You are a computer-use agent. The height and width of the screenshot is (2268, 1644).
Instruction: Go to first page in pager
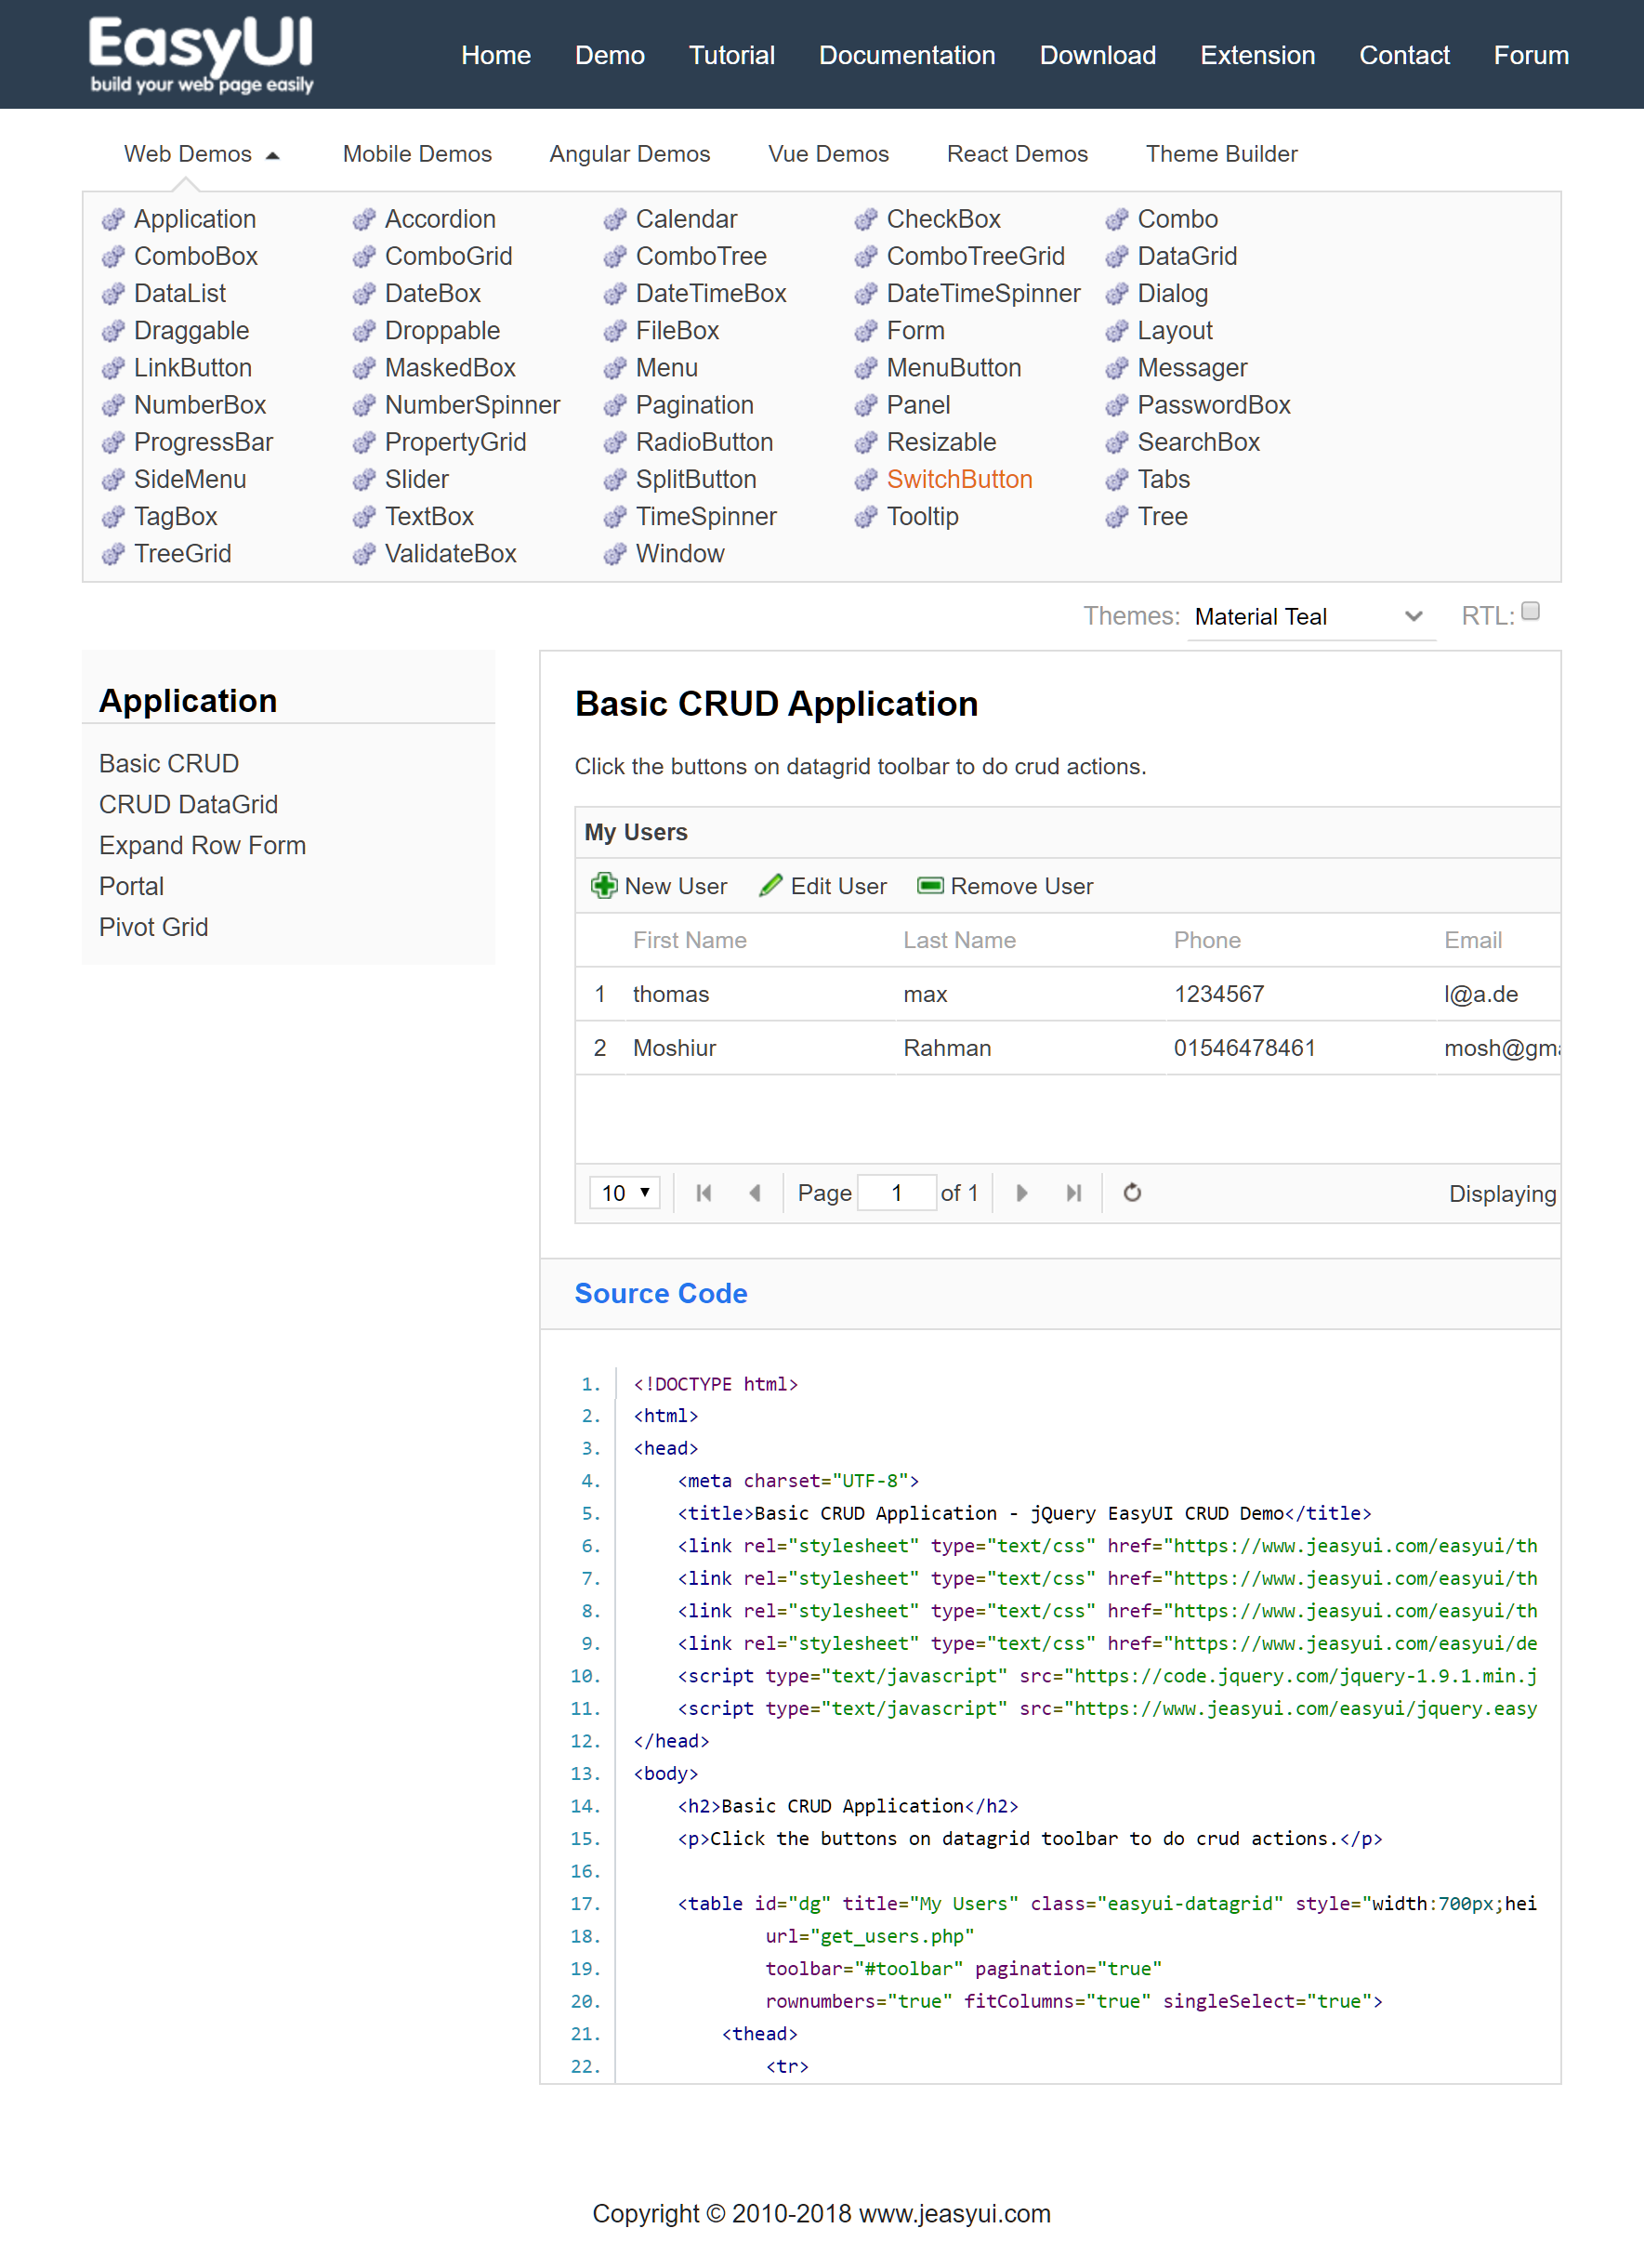pyautogui.click(x=703, y=1192)
